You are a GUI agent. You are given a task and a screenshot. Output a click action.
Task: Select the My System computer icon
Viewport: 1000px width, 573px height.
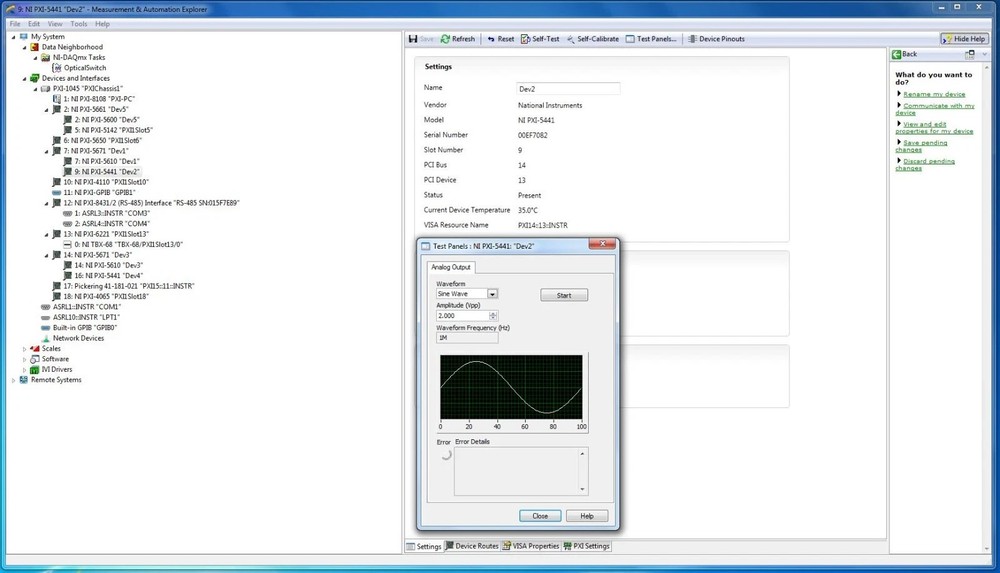click(24, 36)
